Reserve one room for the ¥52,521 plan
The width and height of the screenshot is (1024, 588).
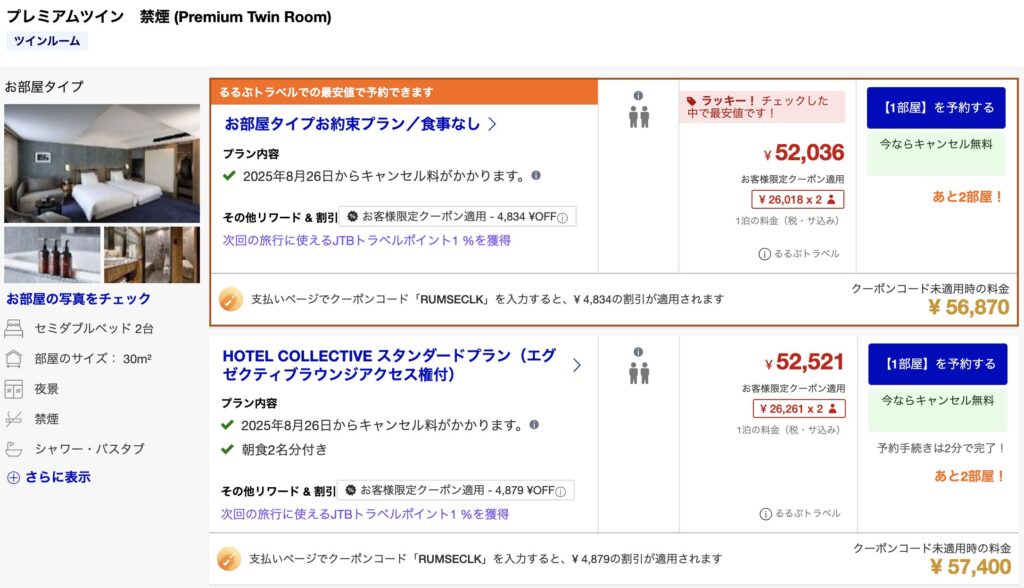(937, 364)
